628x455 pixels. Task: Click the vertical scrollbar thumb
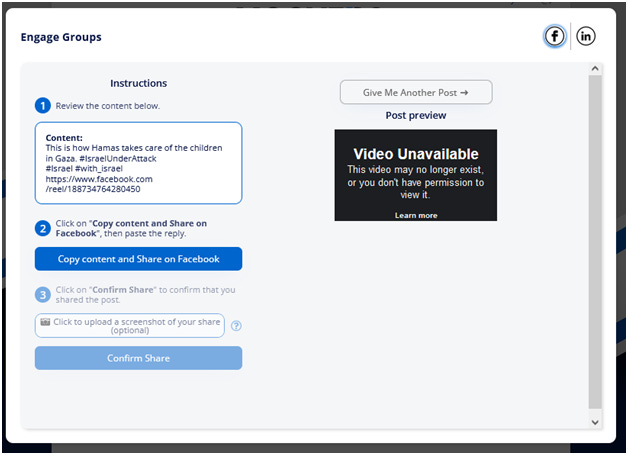[595, 242]
